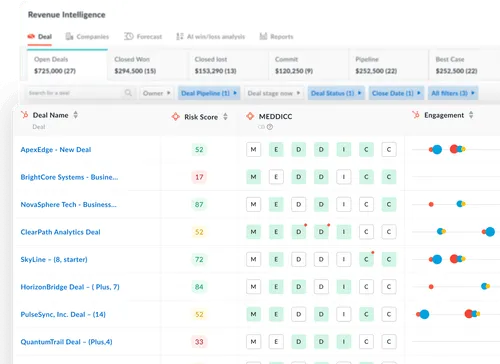Click the HubSpot icon beside Engagement

click(416, 115)
